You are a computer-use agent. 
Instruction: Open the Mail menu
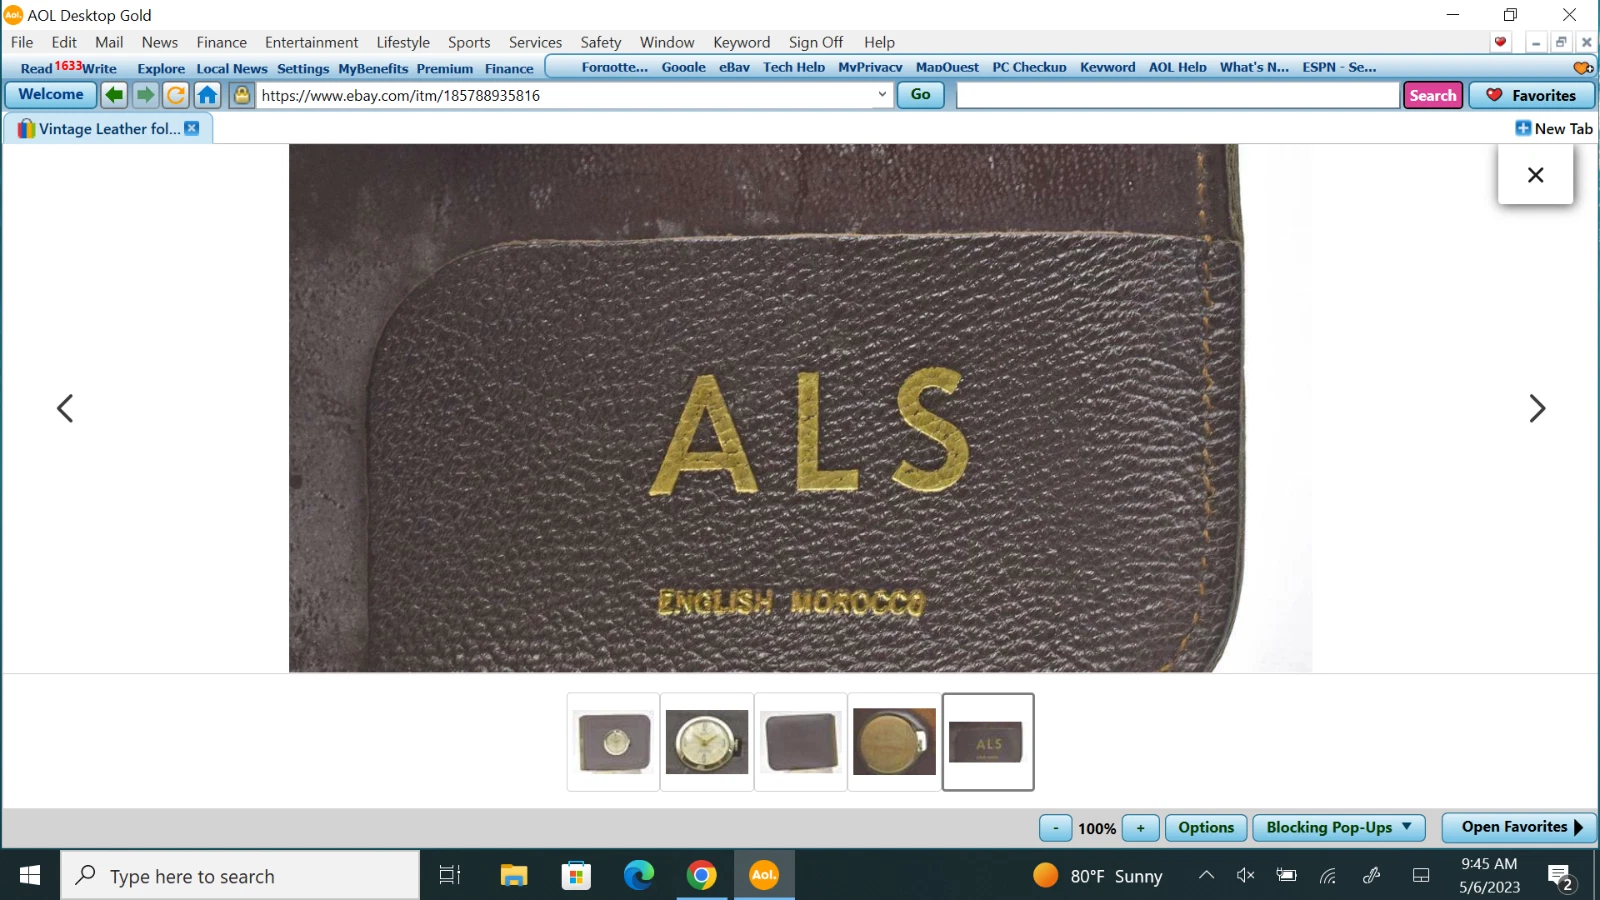click(x=109, y=42)
